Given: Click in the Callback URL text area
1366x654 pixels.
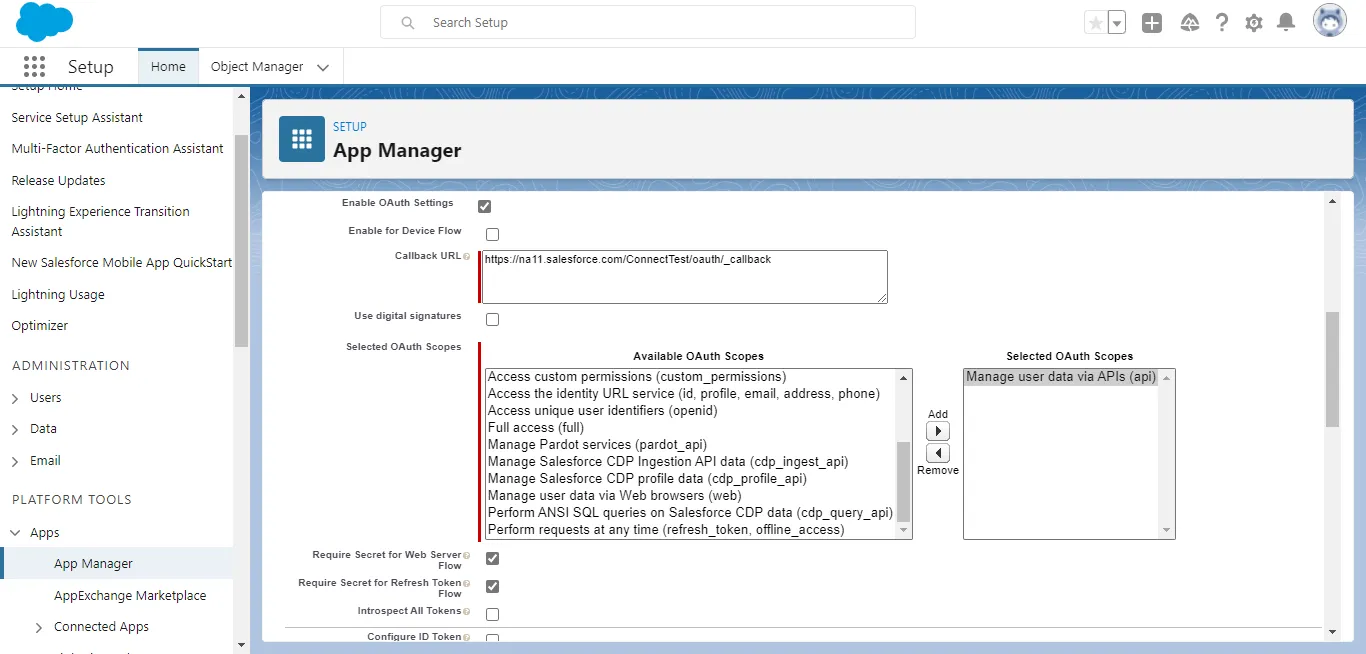Looking at the screenshot, I should (685, 277).
